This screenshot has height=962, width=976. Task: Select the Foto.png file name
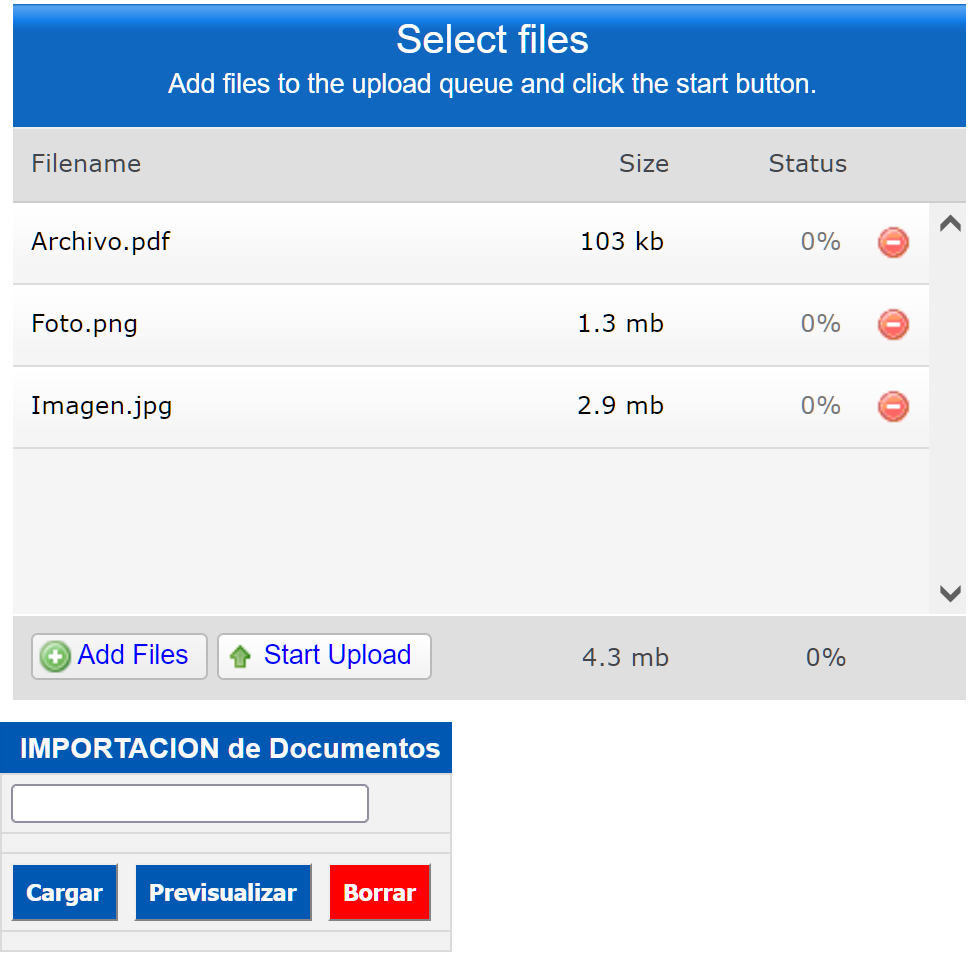(x=85, y=324)
